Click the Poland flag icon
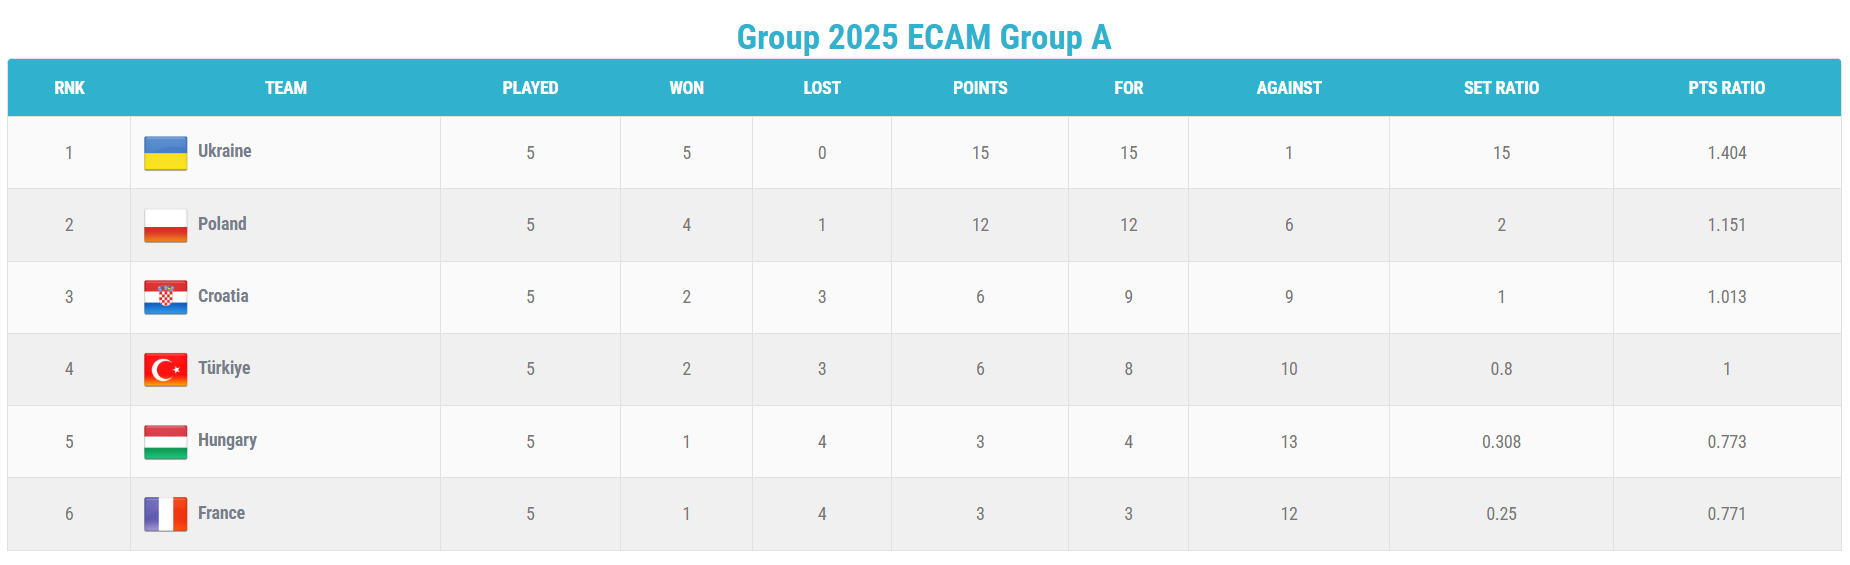1850x565 pixels. [x=165, y=225]
